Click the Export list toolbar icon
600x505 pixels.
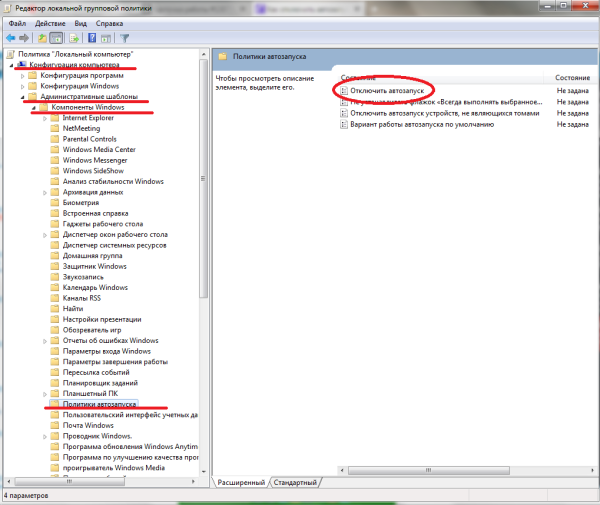point(74,38)
